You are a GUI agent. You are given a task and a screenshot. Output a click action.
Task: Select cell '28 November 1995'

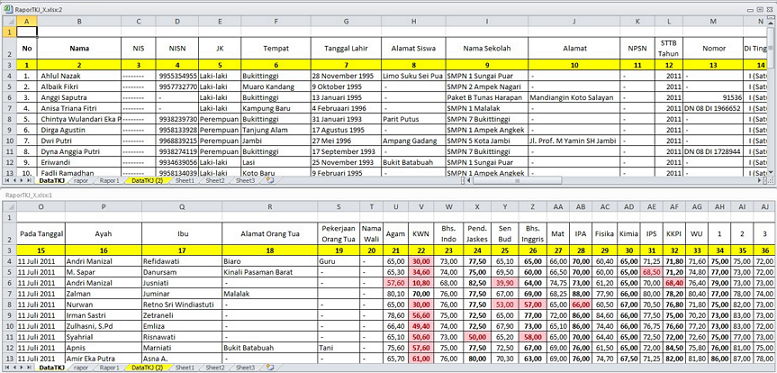[x=346, y=76]
